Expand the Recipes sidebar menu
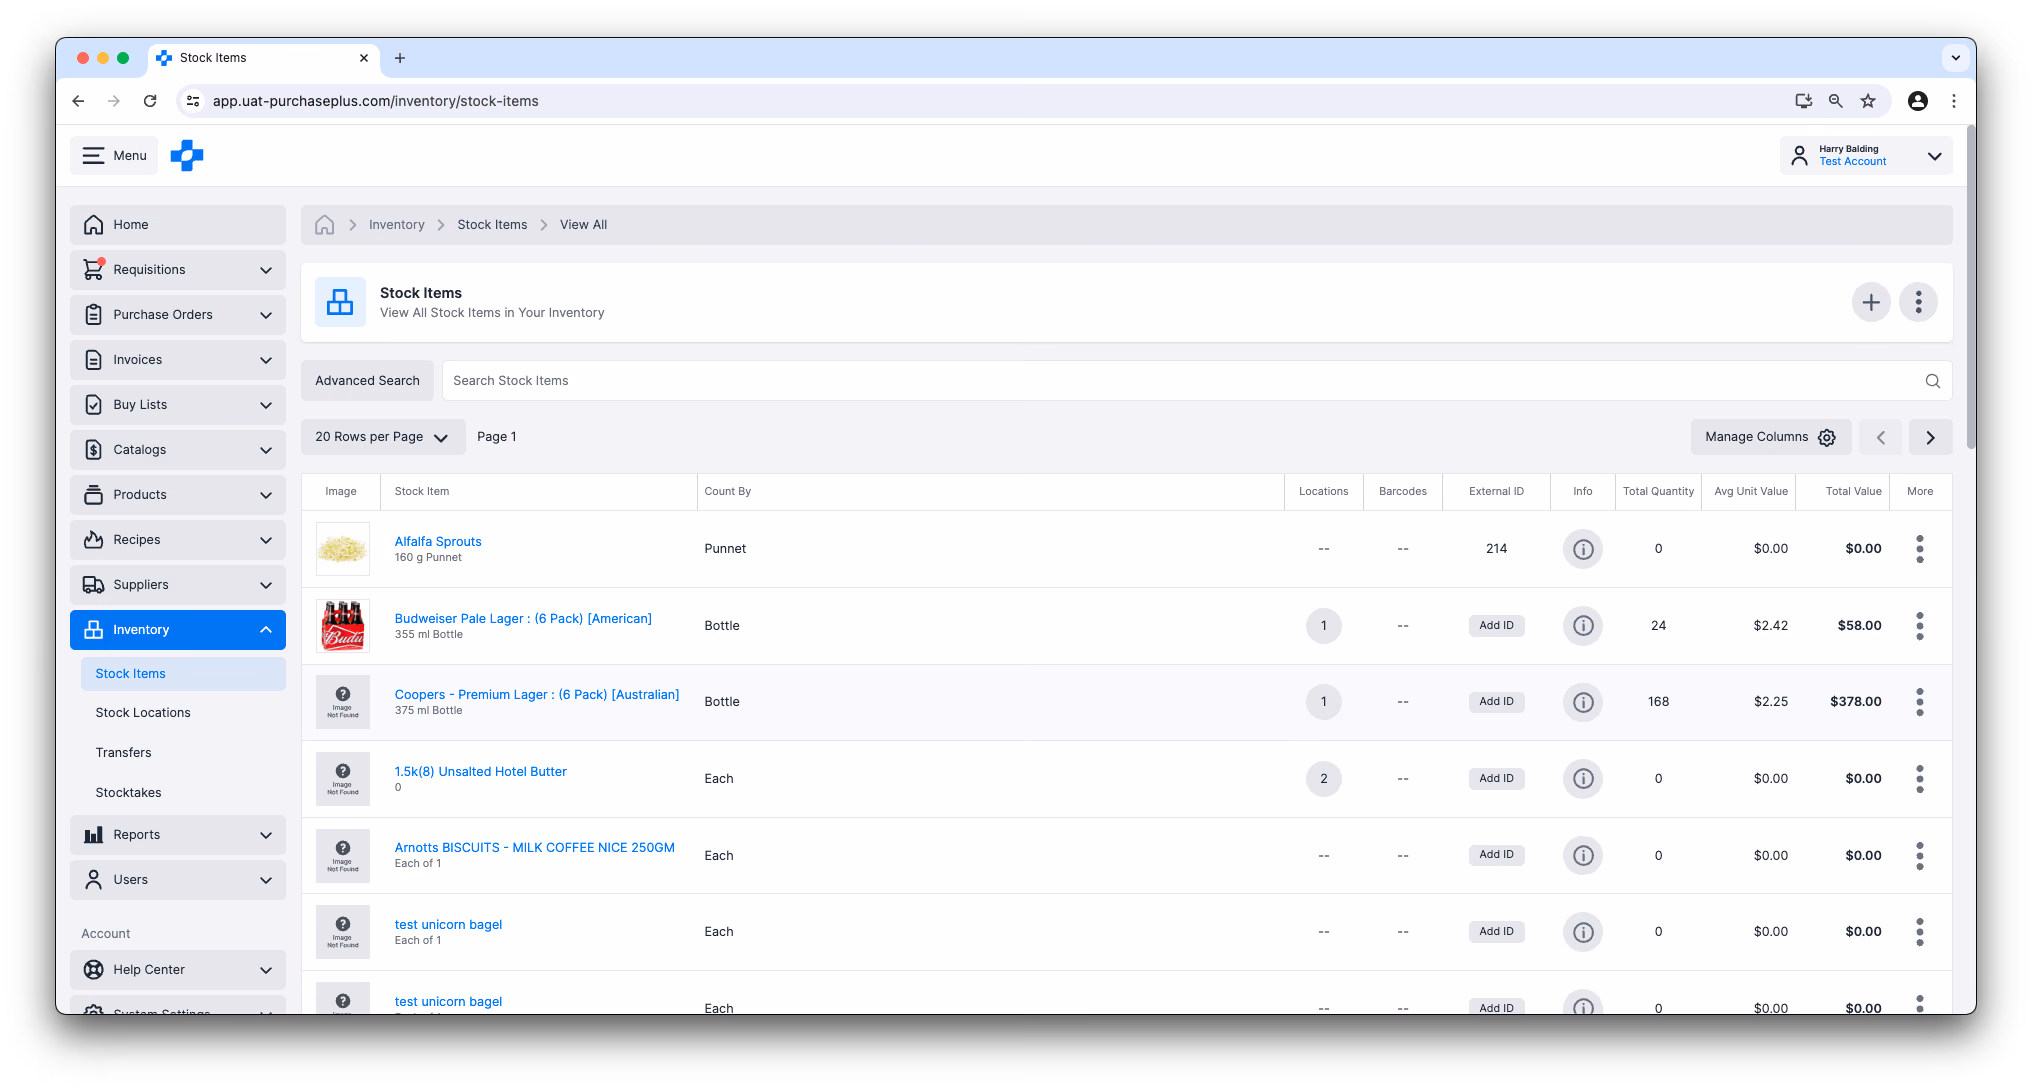 pyautogui.click(x=178, y=540)
